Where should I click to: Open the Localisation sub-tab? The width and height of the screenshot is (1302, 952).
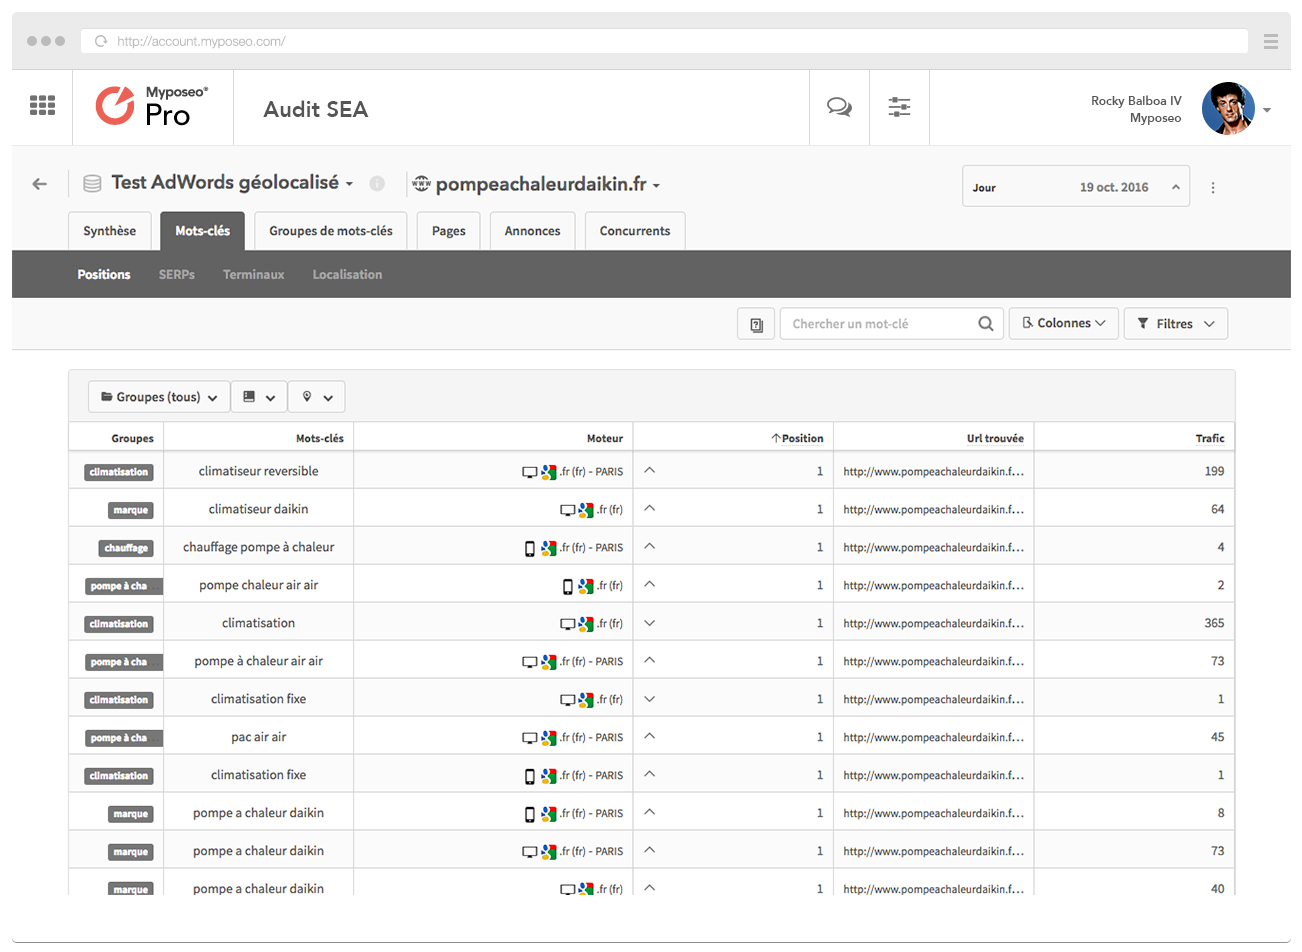tap(347, 274)
